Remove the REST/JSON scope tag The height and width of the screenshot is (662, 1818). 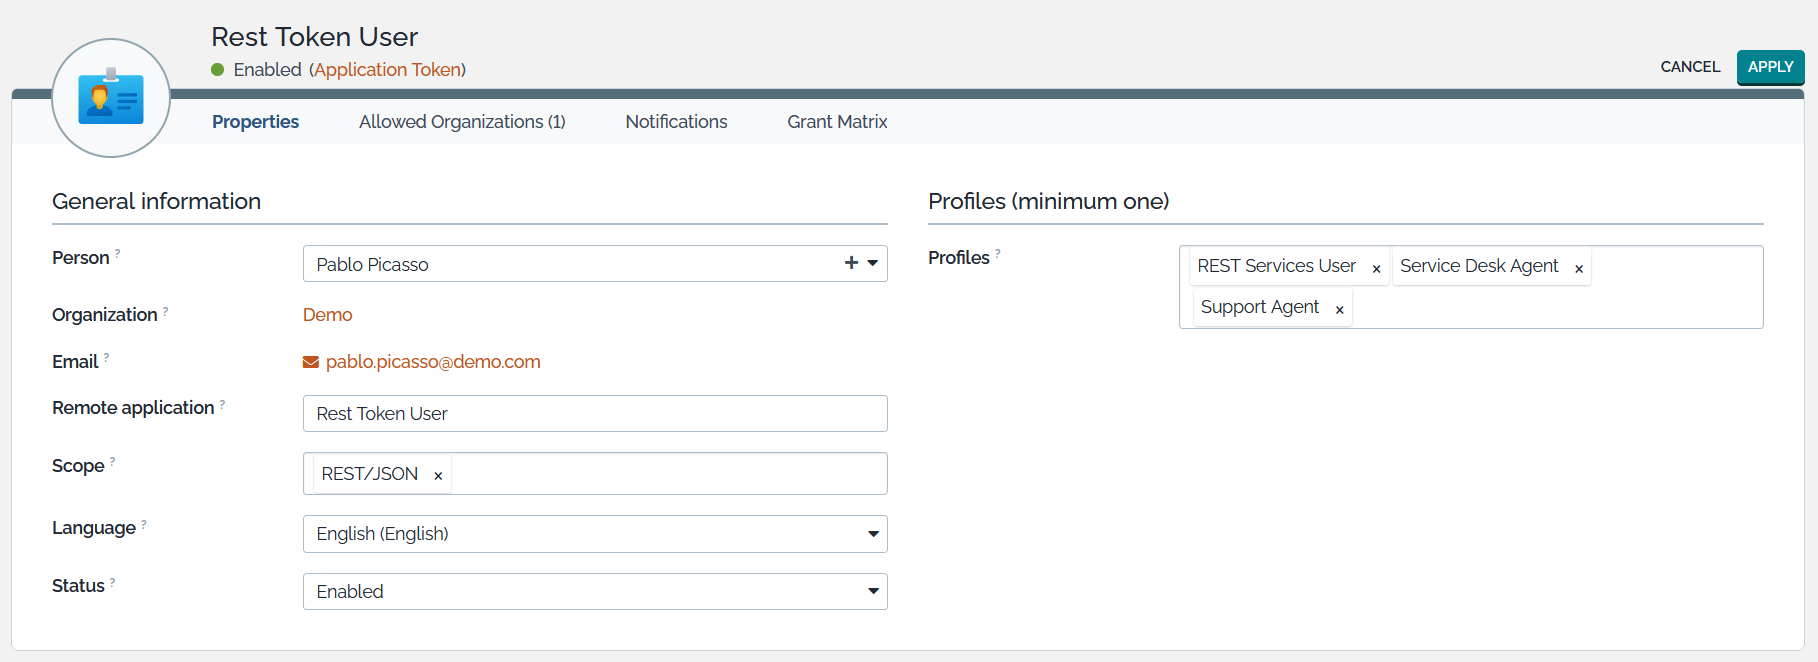(438, 476)
